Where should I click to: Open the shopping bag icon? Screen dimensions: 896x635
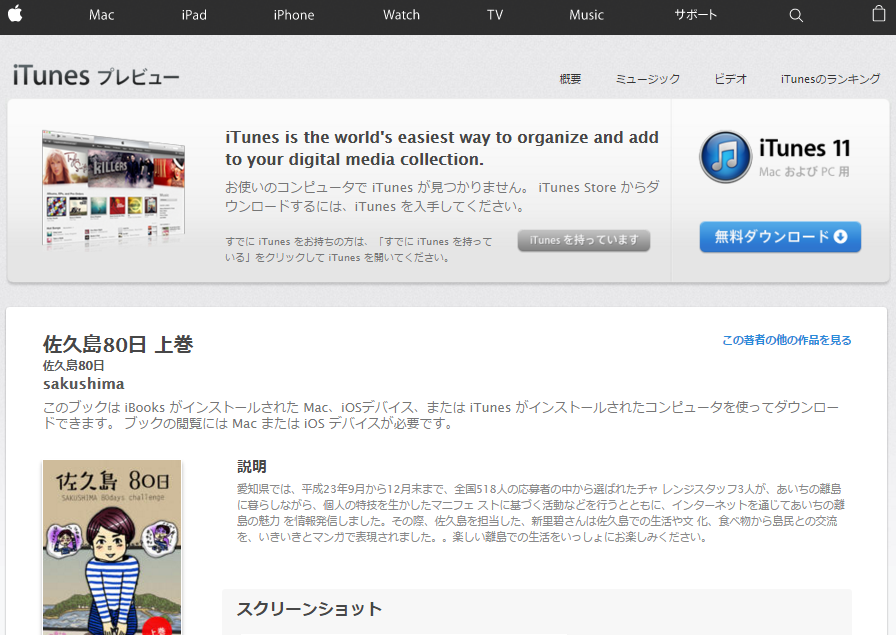pyautogui.click(x=879, y=14)
